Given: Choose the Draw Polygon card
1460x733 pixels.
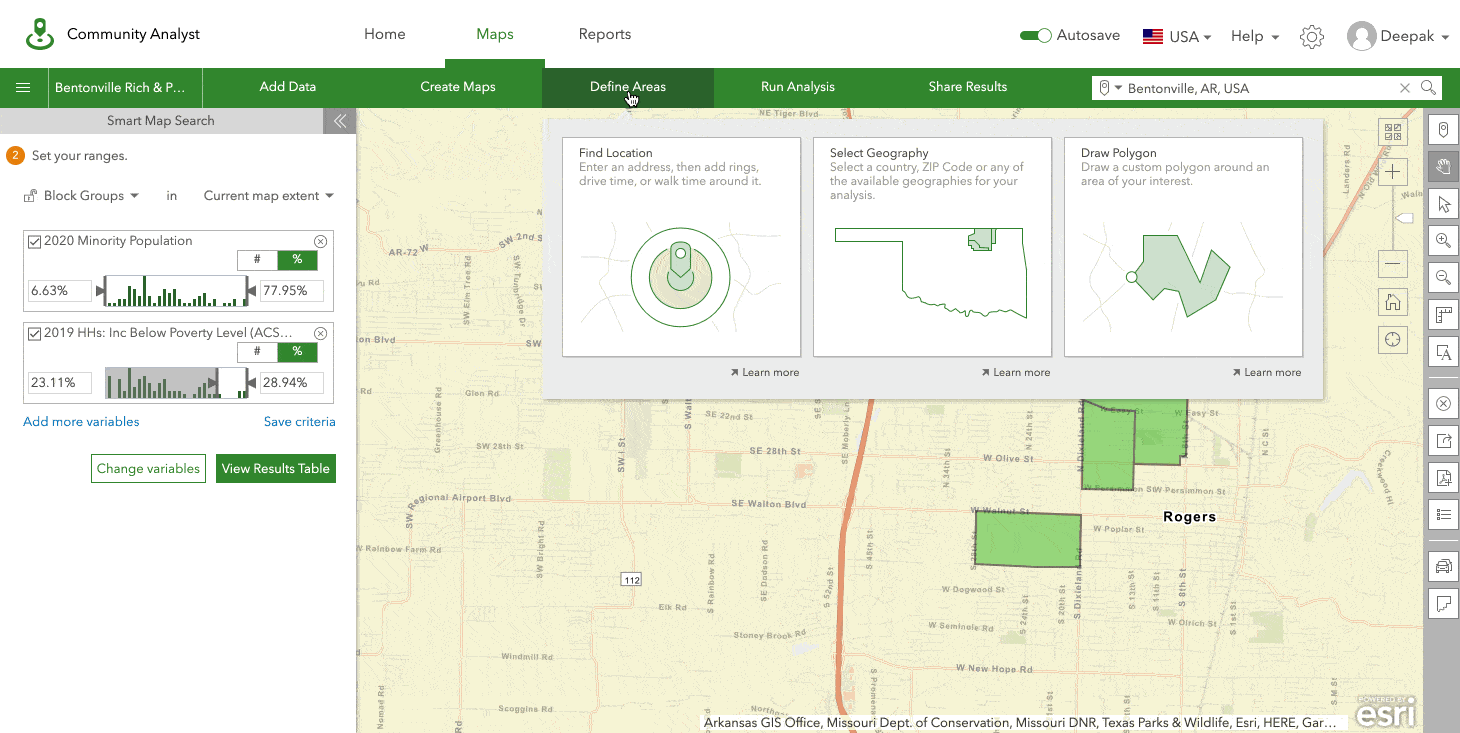Looking at the screenshot, I should coord(1184,247).
